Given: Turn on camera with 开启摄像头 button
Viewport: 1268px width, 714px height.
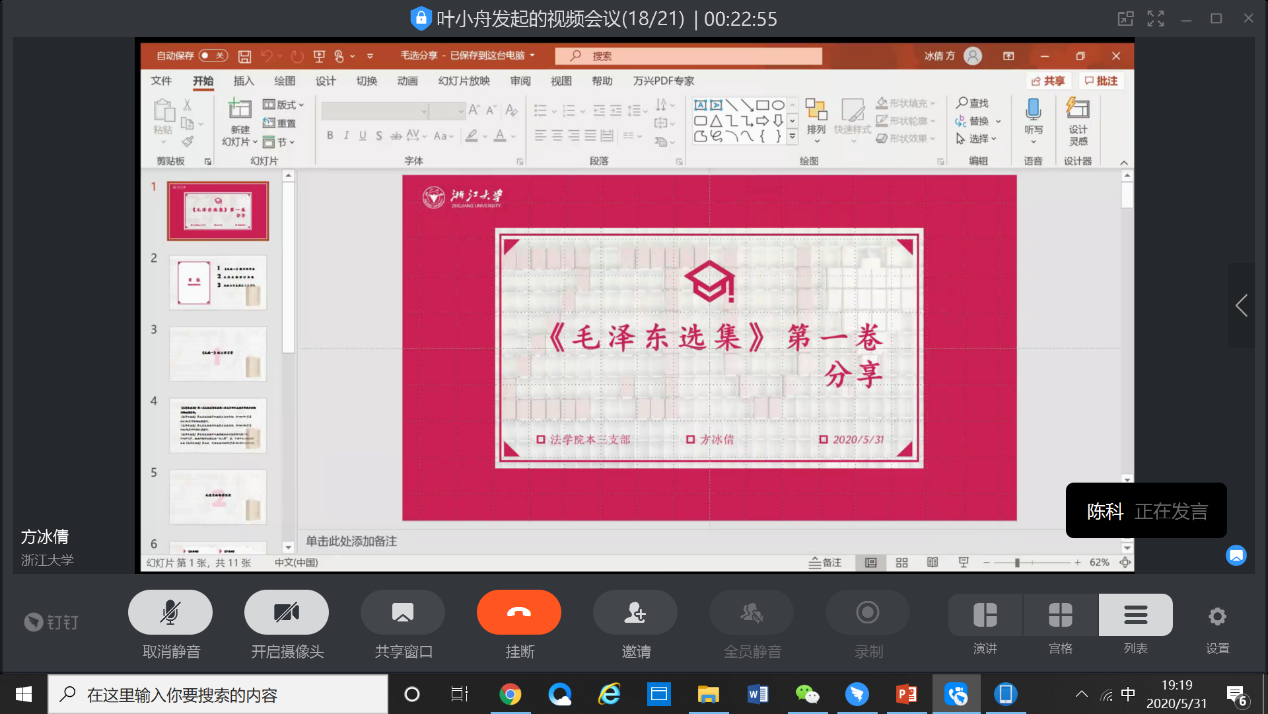Looking at the screenshot, I should coord(286,613).
